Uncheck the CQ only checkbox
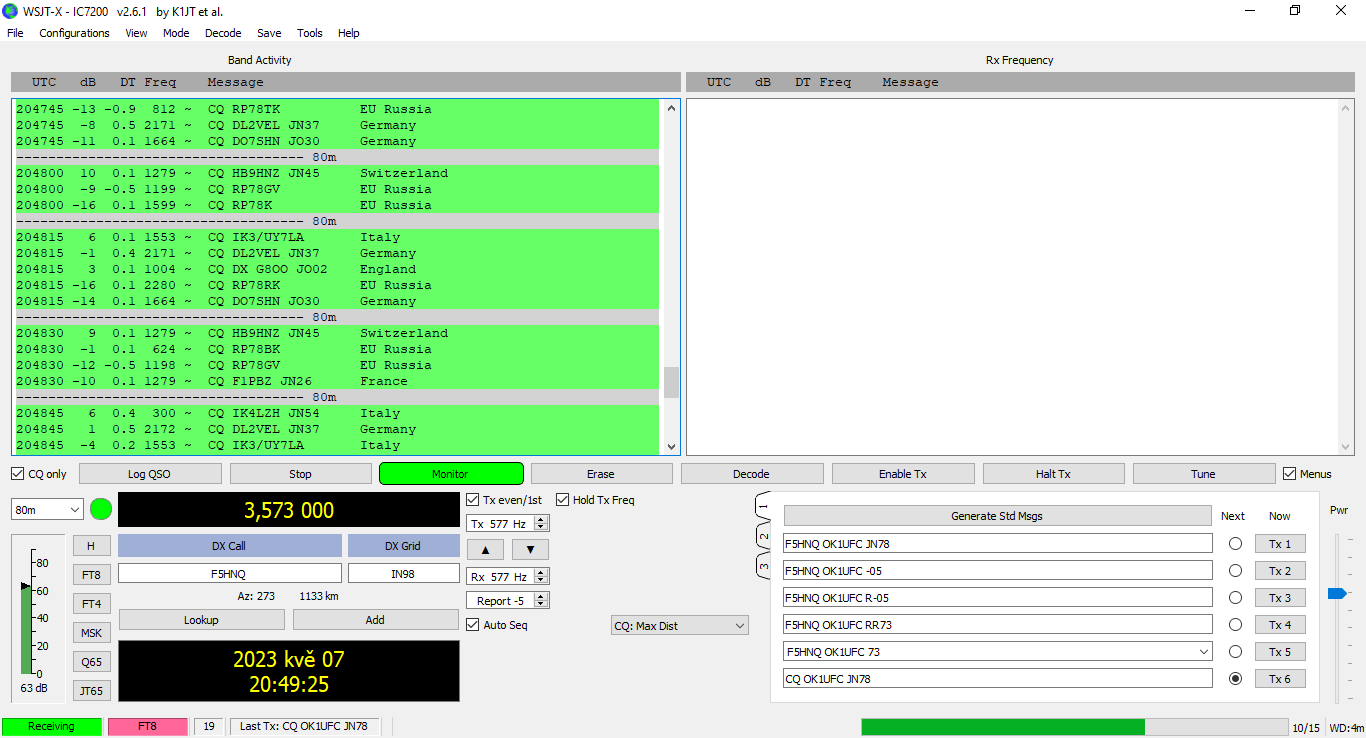 [18, 474]
